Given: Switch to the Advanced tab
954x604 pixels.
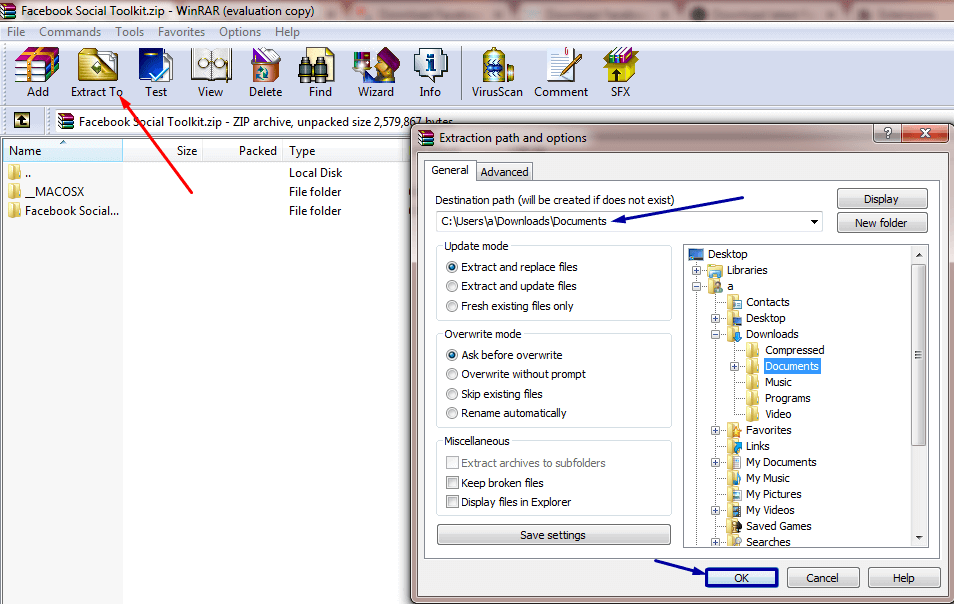Looking at the screenshot, I should point(504,172).
